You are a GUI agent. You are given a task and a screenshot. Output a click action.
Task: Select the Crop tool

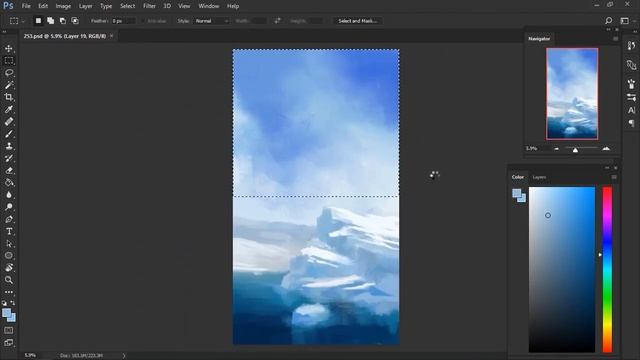coord(9,97)
